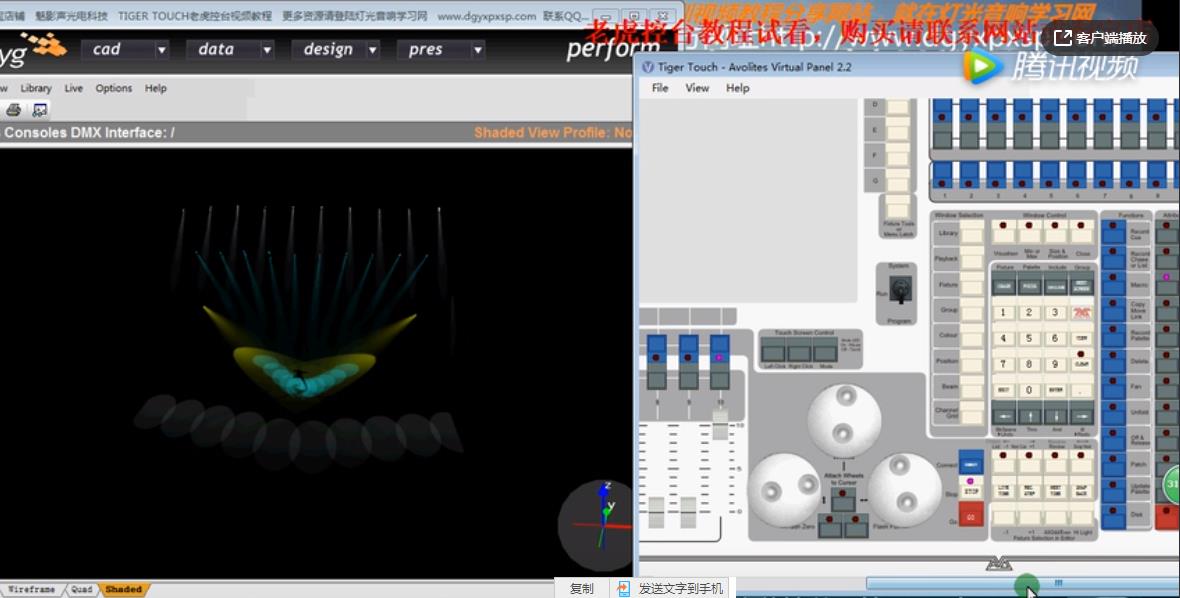Open the View menu in Avolites Virtual Panel
Viewport: 1180px width, 598px height.
(697, 88)
